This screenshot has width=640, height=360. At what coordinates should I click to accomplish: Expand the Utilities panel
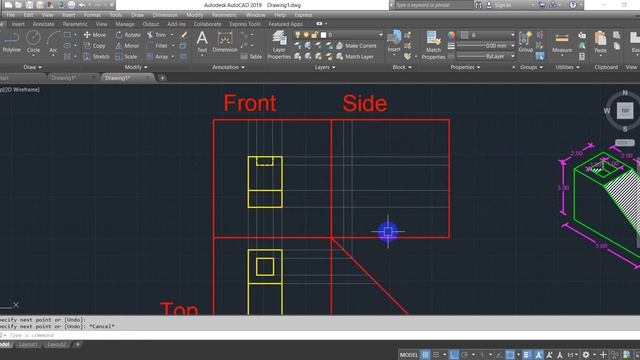567,67
